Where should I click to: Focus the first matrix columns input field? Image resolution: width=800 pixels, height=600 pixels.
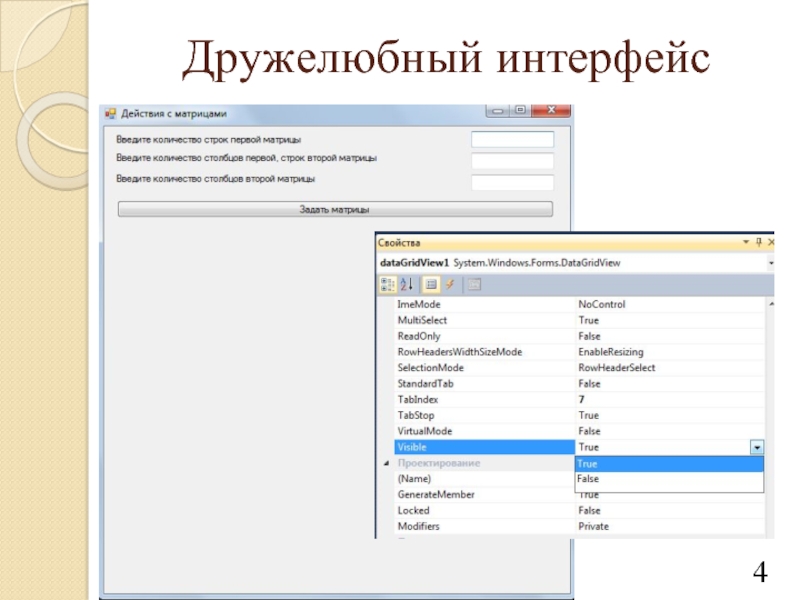coord(512,161)
